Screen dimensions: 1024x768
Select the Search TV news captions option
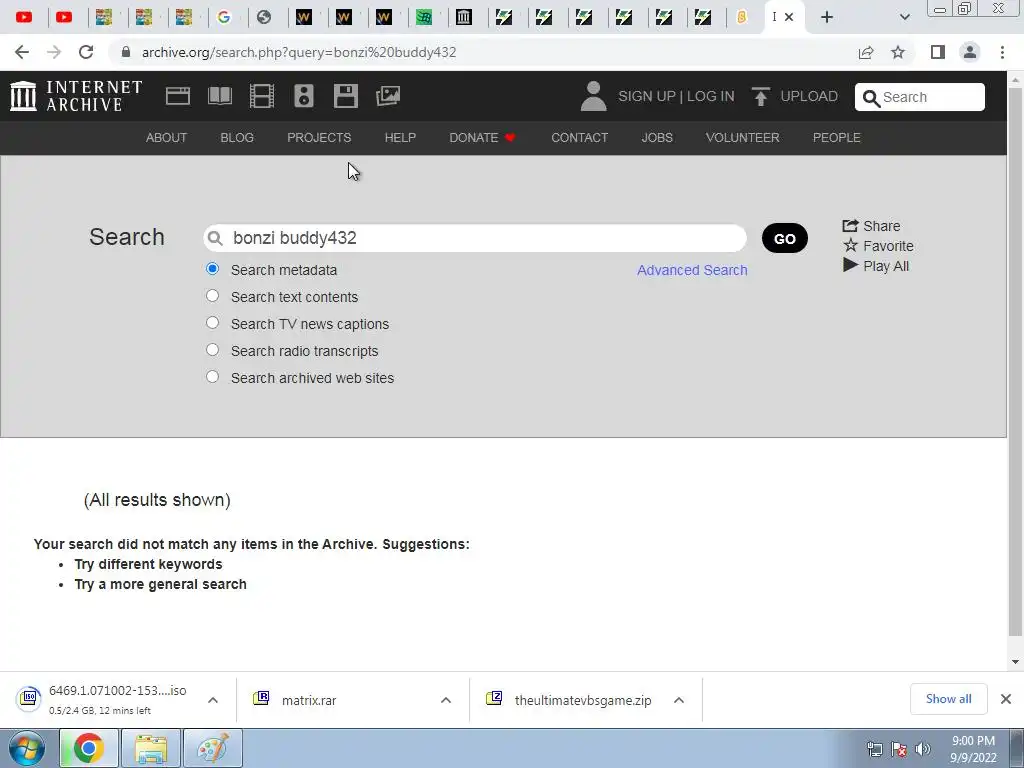click(212, 323)
